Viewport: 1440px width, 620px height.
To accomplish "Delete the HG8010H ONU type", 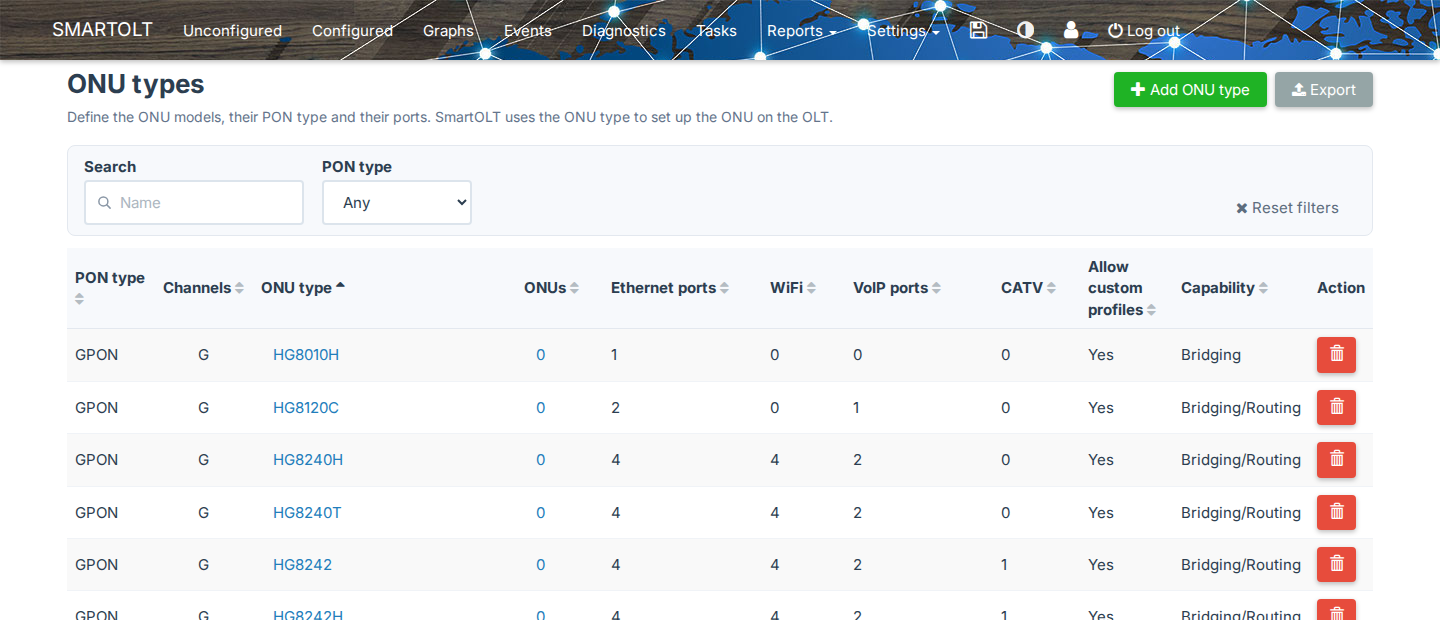I will pyautogui.click(x=1336, y=355).
